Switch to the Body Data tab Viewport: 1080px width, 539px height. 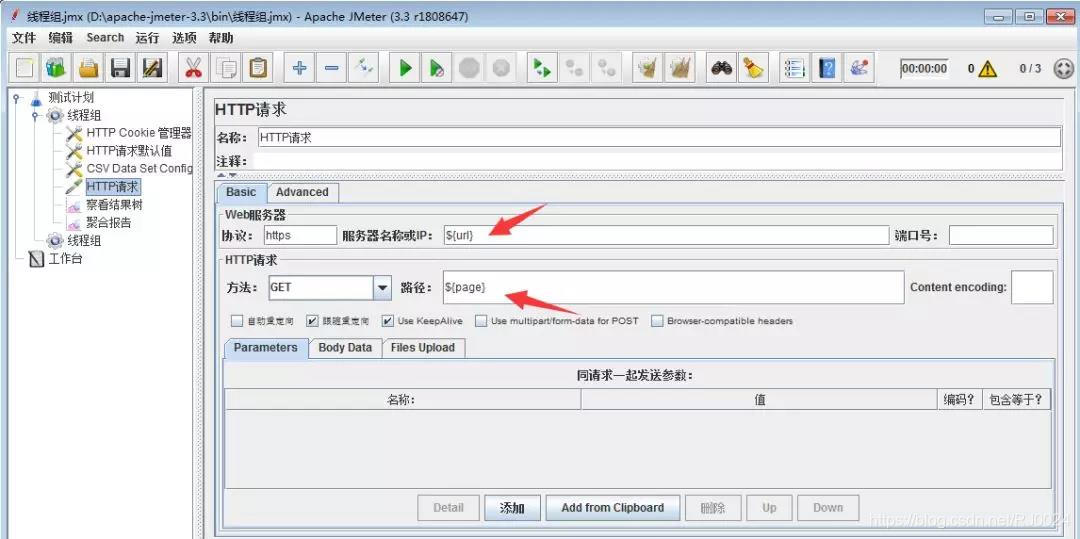[x=345, y=348]
